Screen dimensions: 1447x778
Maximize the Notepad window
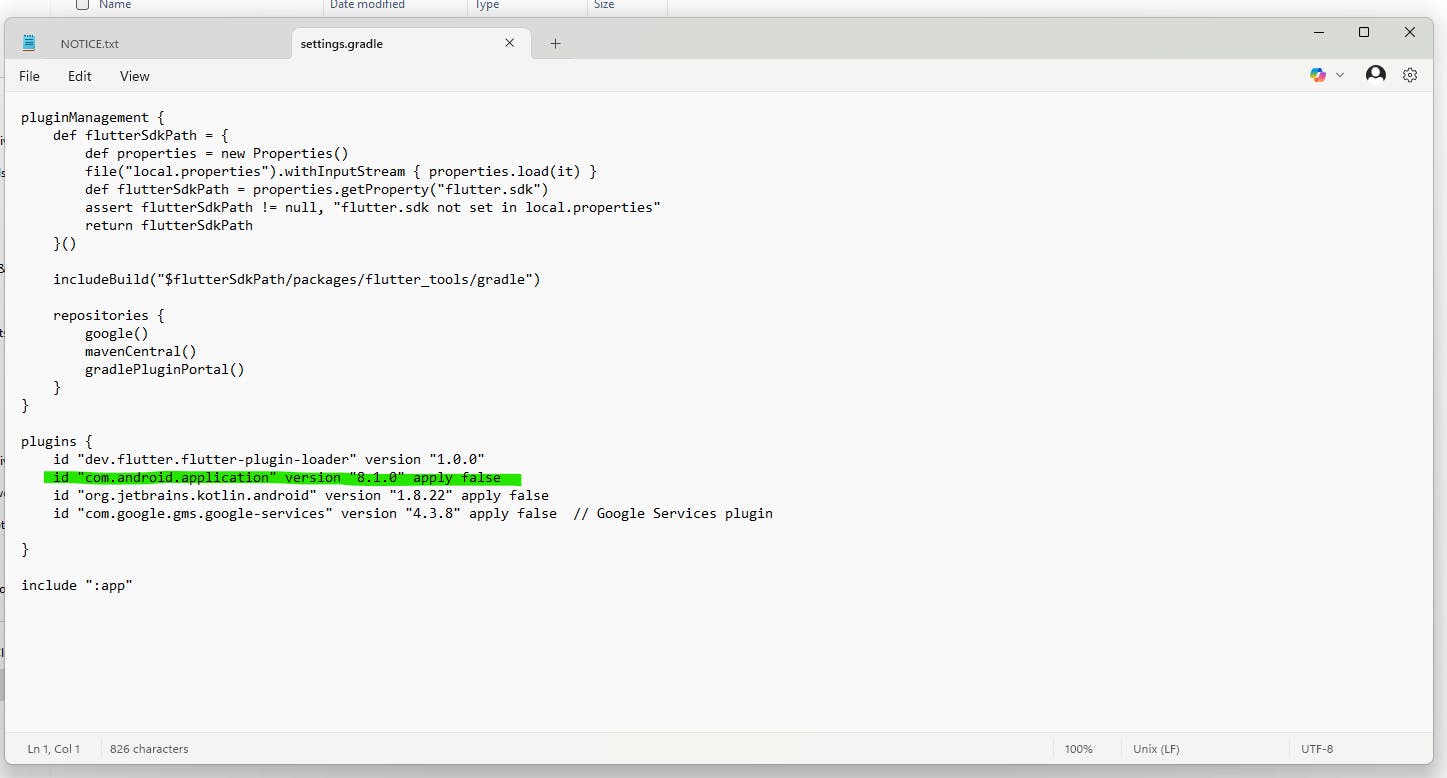(x=1364, y=32)
